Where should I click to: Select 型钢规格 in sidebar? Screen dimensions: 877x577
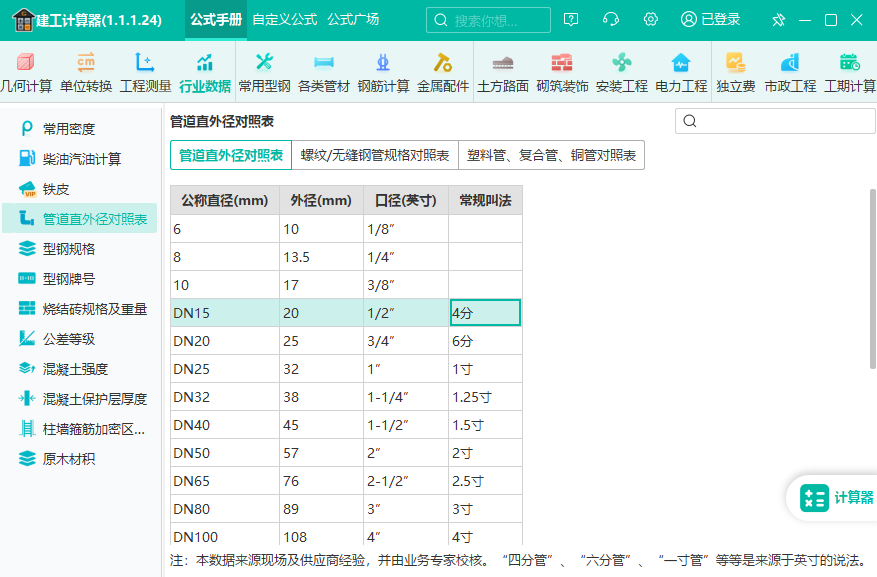click(x=80, y=249)
